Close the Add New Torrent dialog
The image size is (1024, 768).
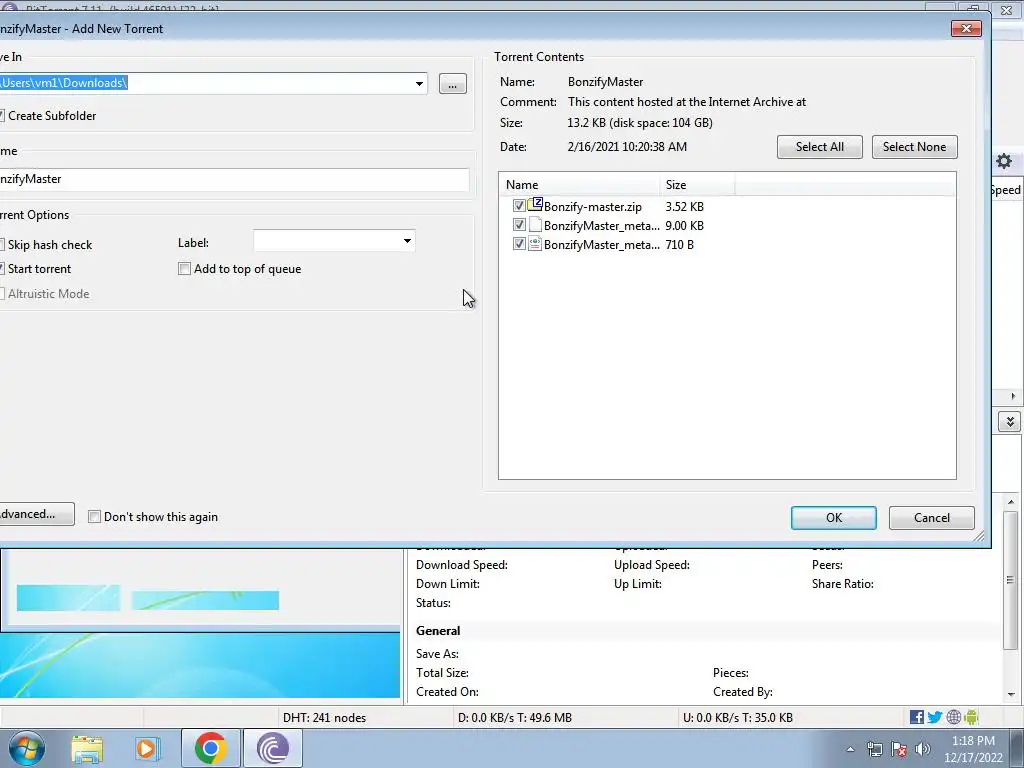pyautogui.click(x=967, y=28)
